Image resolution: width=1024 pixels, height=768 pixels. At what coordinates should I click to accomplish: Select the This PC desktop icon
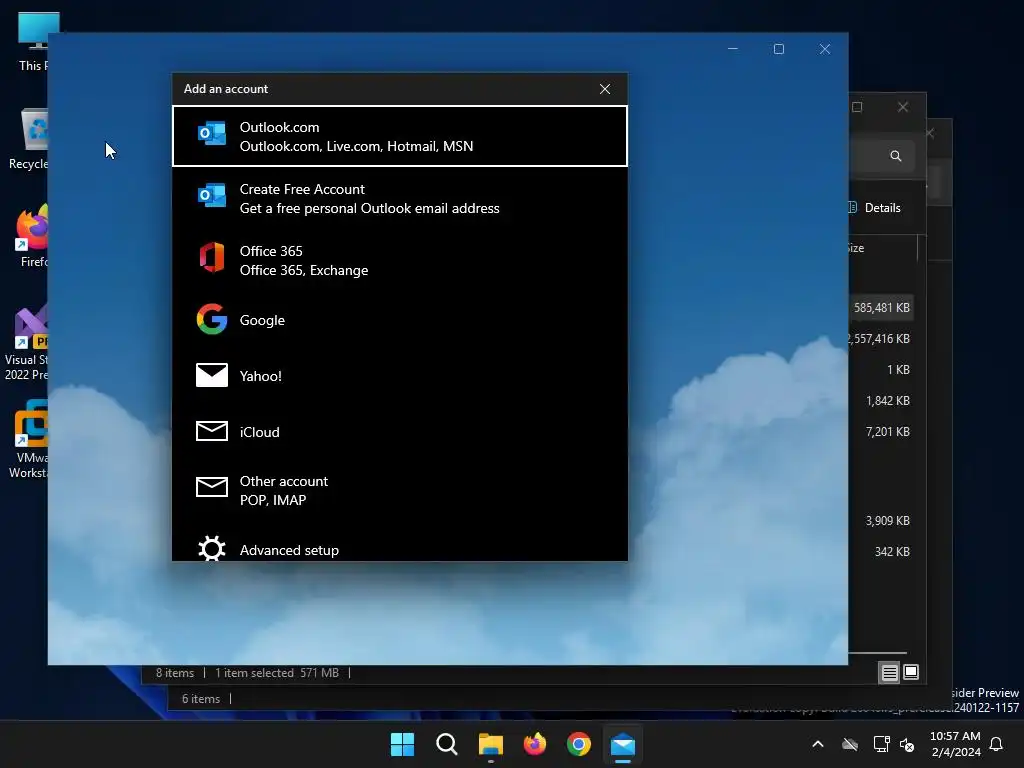pyautogui.click(x=31, y=40)
